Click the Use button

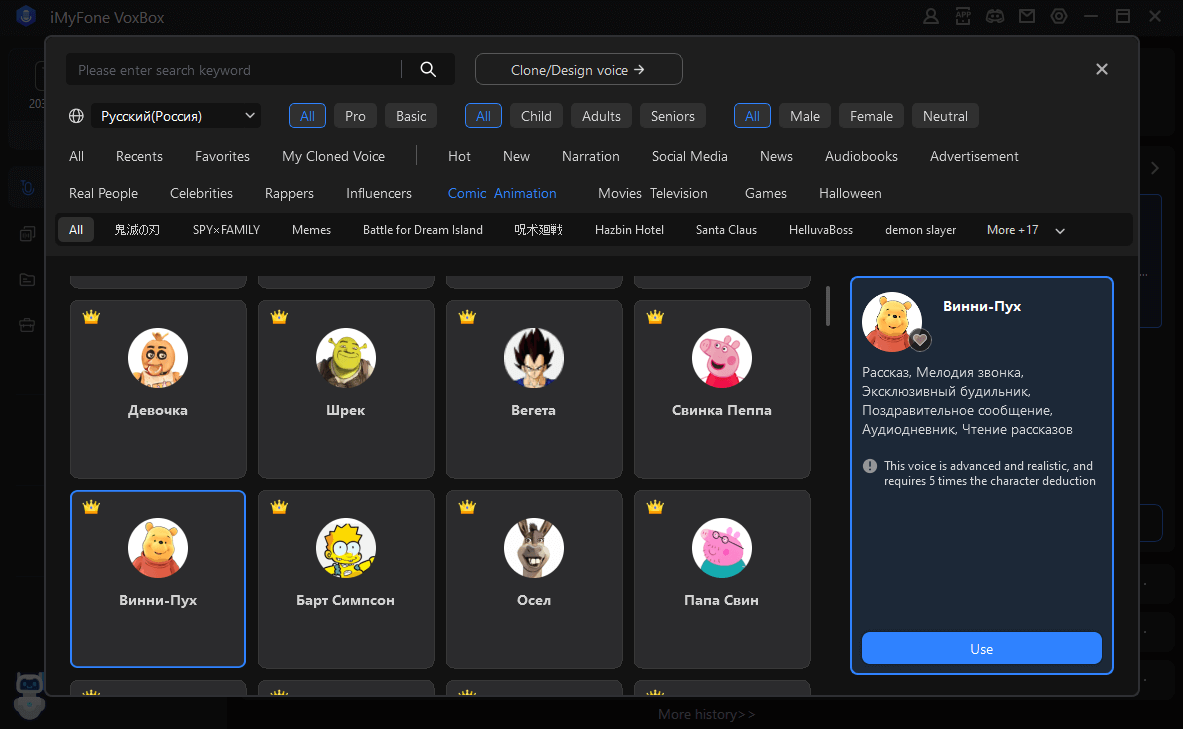point(982,648)
